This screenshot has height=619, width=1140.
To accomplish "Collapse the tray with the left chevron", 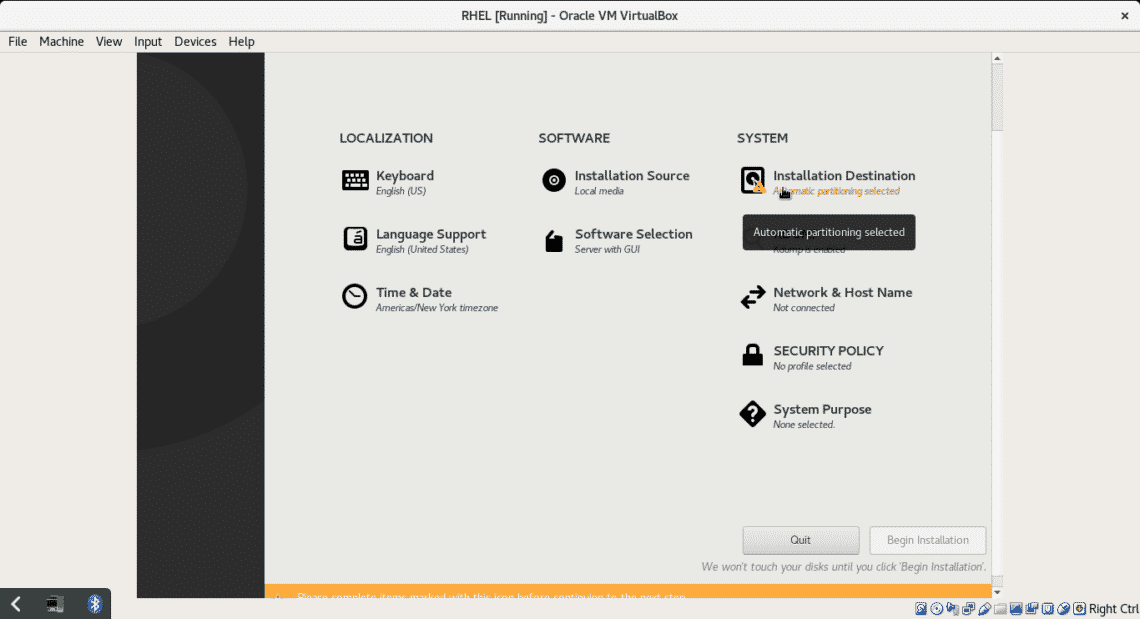I will pos(16,604).
